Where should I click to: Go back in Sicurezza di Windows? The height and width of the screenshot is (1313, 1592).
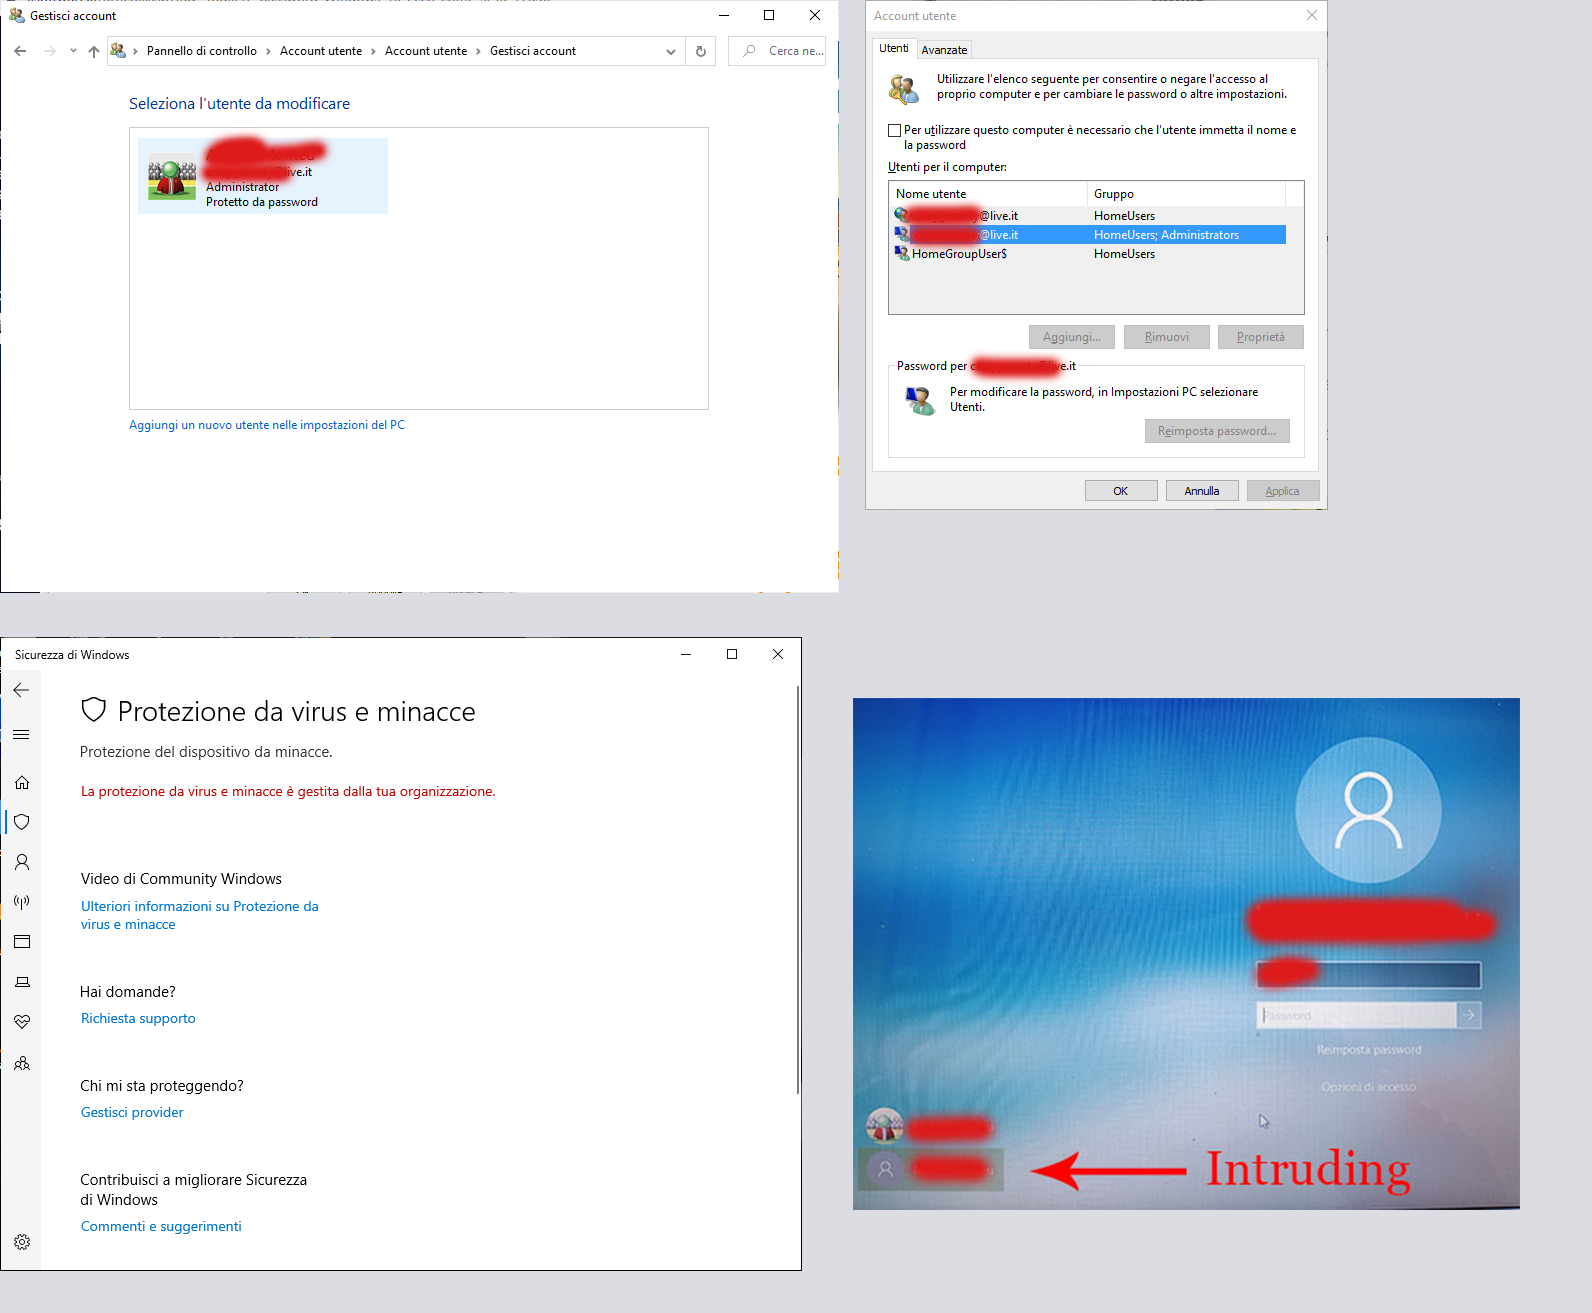[21, 690]
